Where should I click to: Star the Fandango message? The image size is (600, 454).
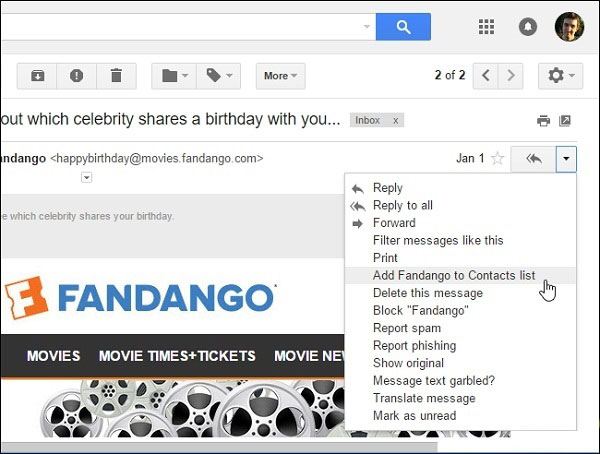497,159
